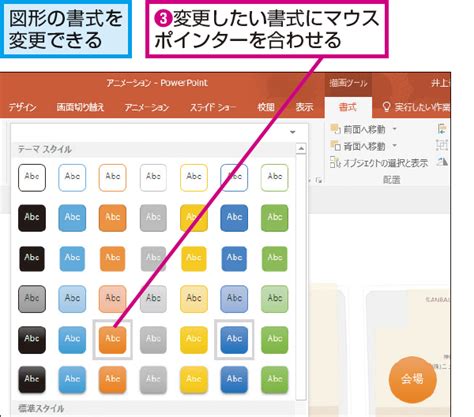Pick the green filled Abc style in second row

coord(274,218)
